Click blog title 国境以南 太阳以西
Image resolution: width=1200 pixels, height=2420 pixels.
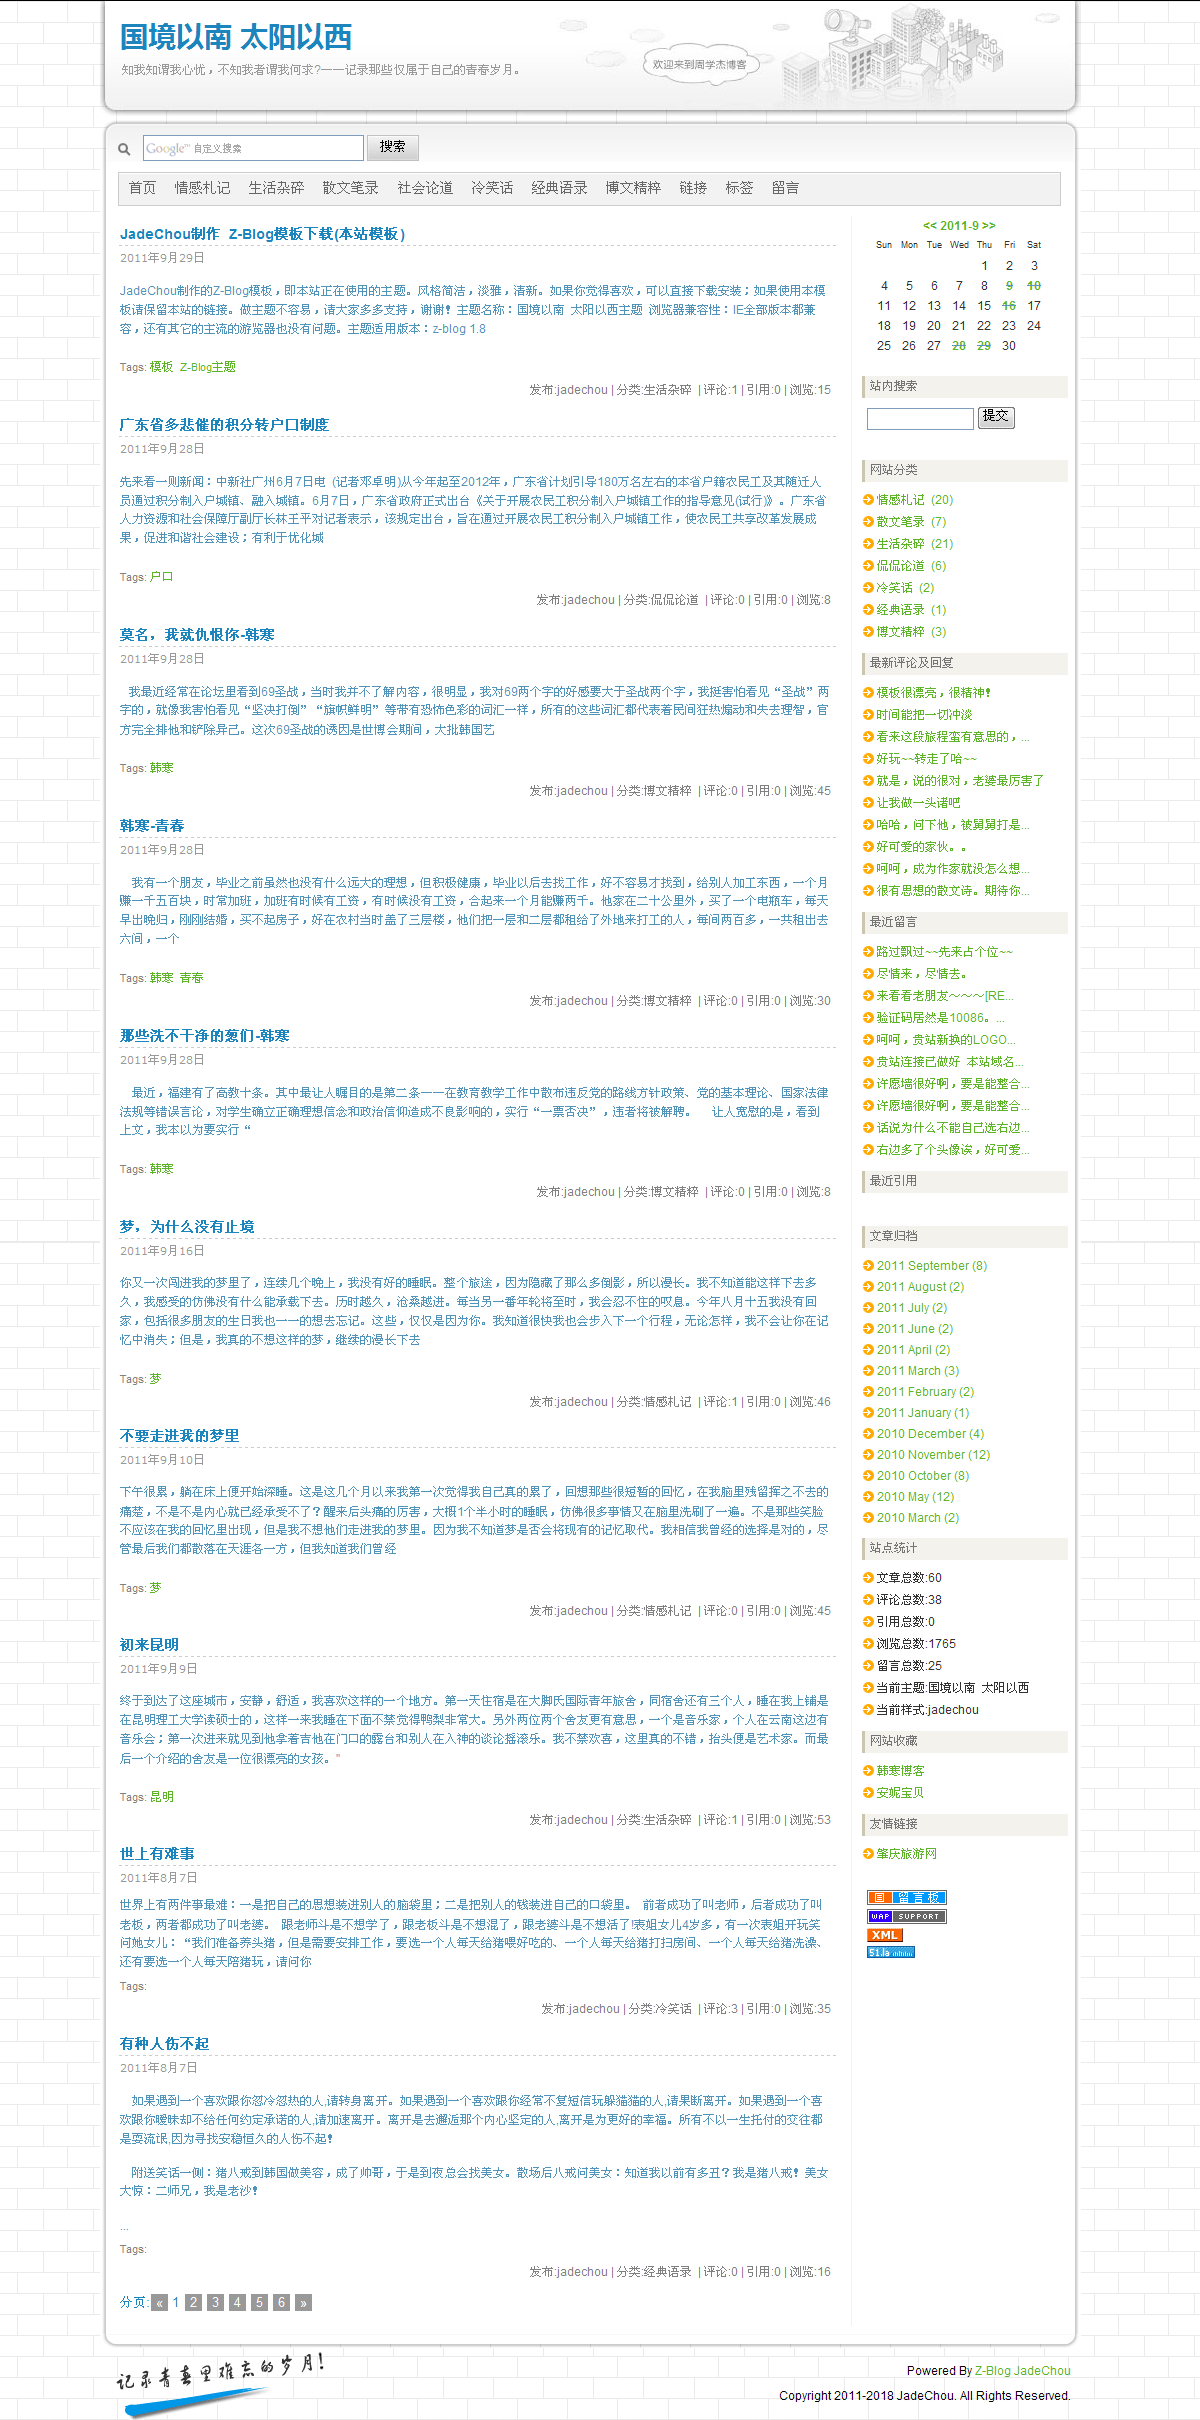[x=236, y=37]
